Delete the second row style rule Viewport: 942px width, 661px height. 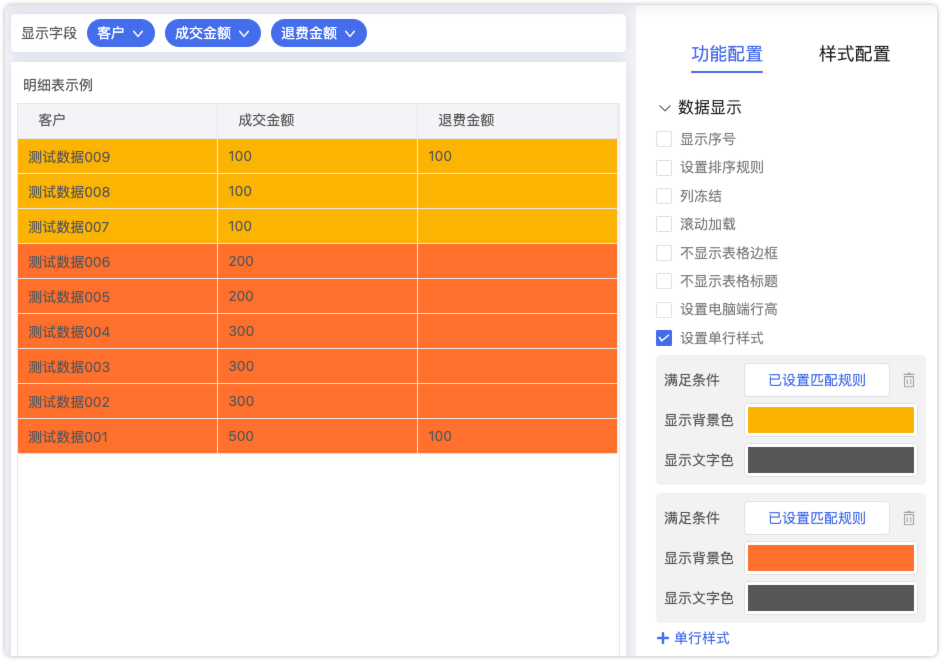click(x=908, y=518)
